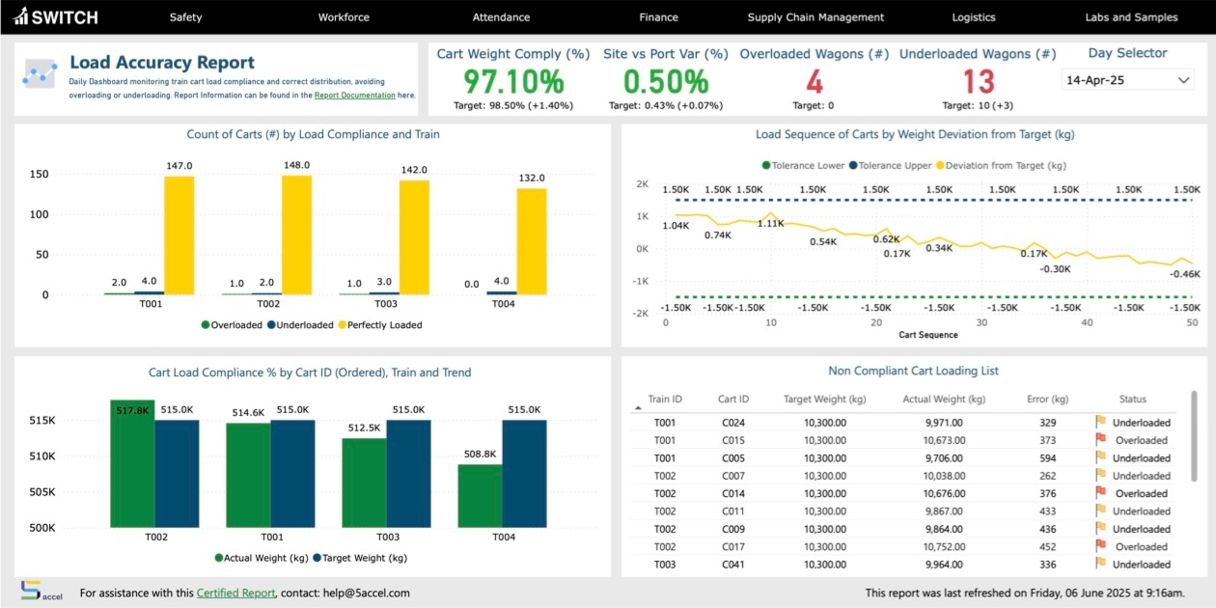
Task: Click the Tolerance Upper legend entry
Action: 890,165
